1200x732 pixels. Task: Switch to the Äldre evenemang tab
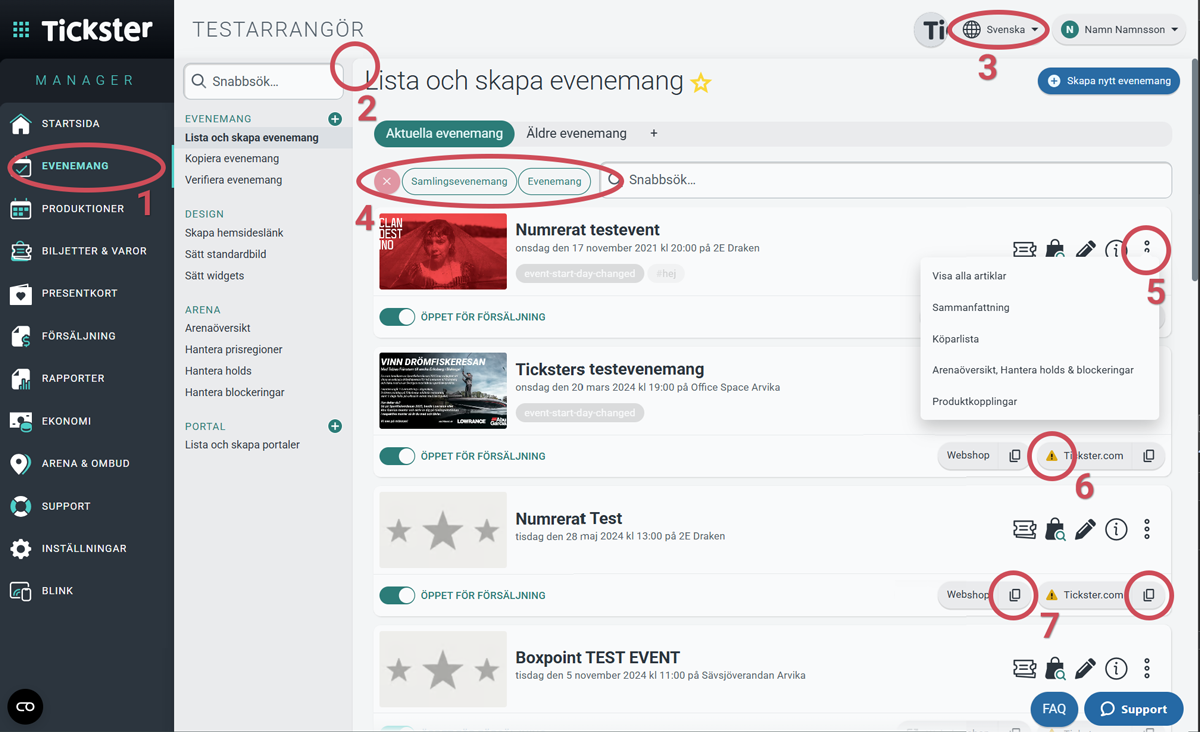[x=576, y=133]
